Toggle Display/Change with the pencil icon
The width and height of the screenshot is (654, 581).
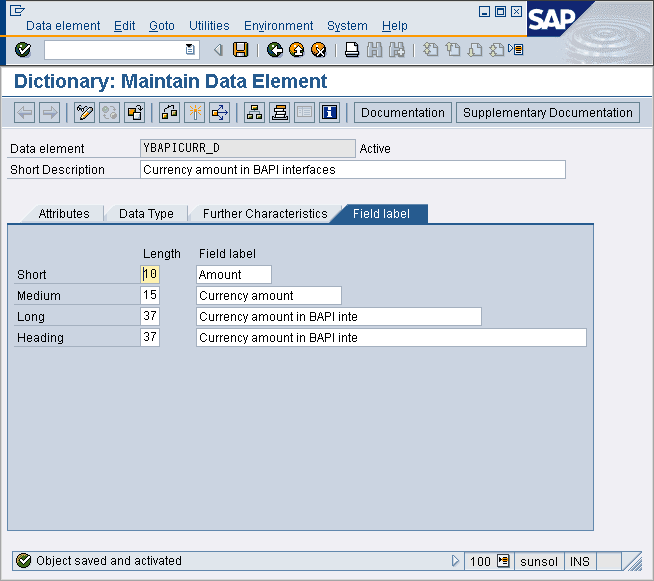pos(84,113)
